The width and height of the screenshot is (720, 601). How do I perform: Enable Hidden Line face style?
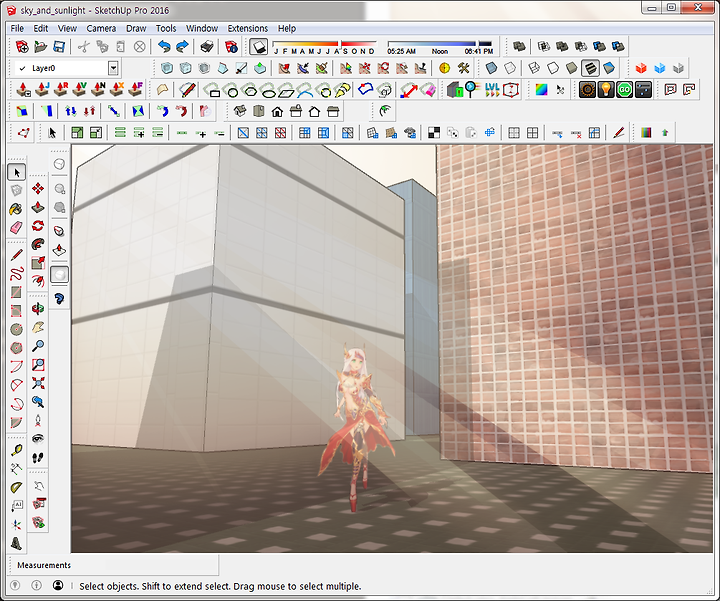point(553,68)
